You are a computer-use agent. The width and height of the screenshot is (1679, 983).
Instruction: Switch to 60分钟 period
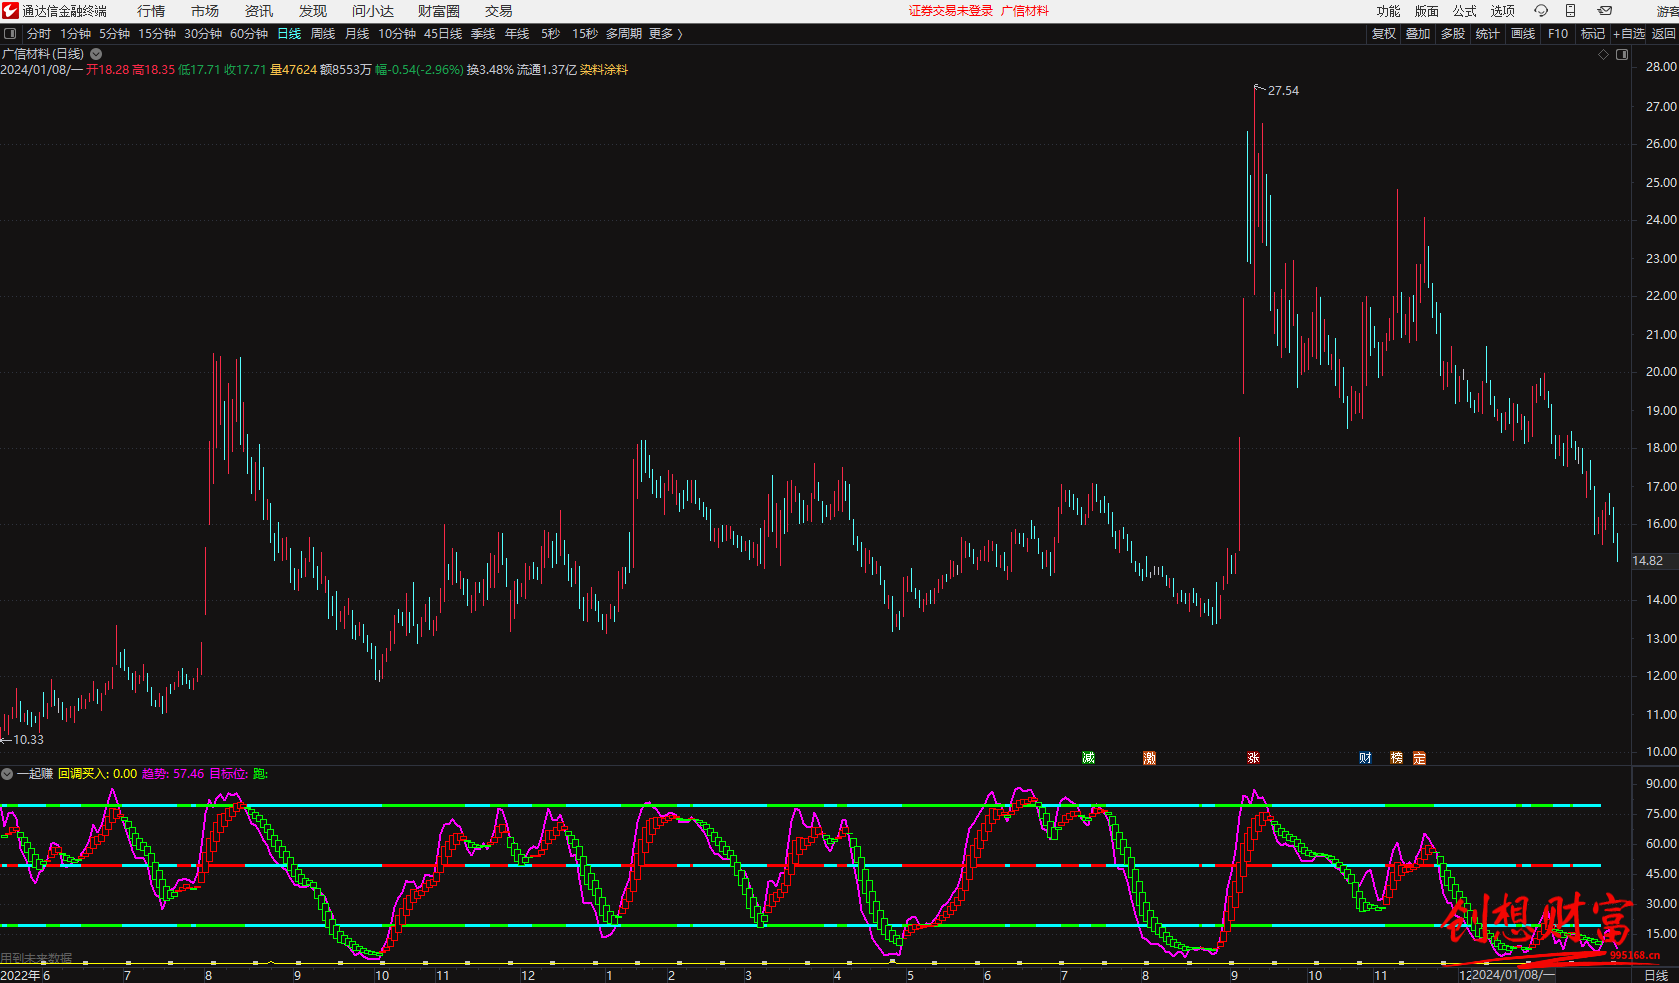point(249,34)
